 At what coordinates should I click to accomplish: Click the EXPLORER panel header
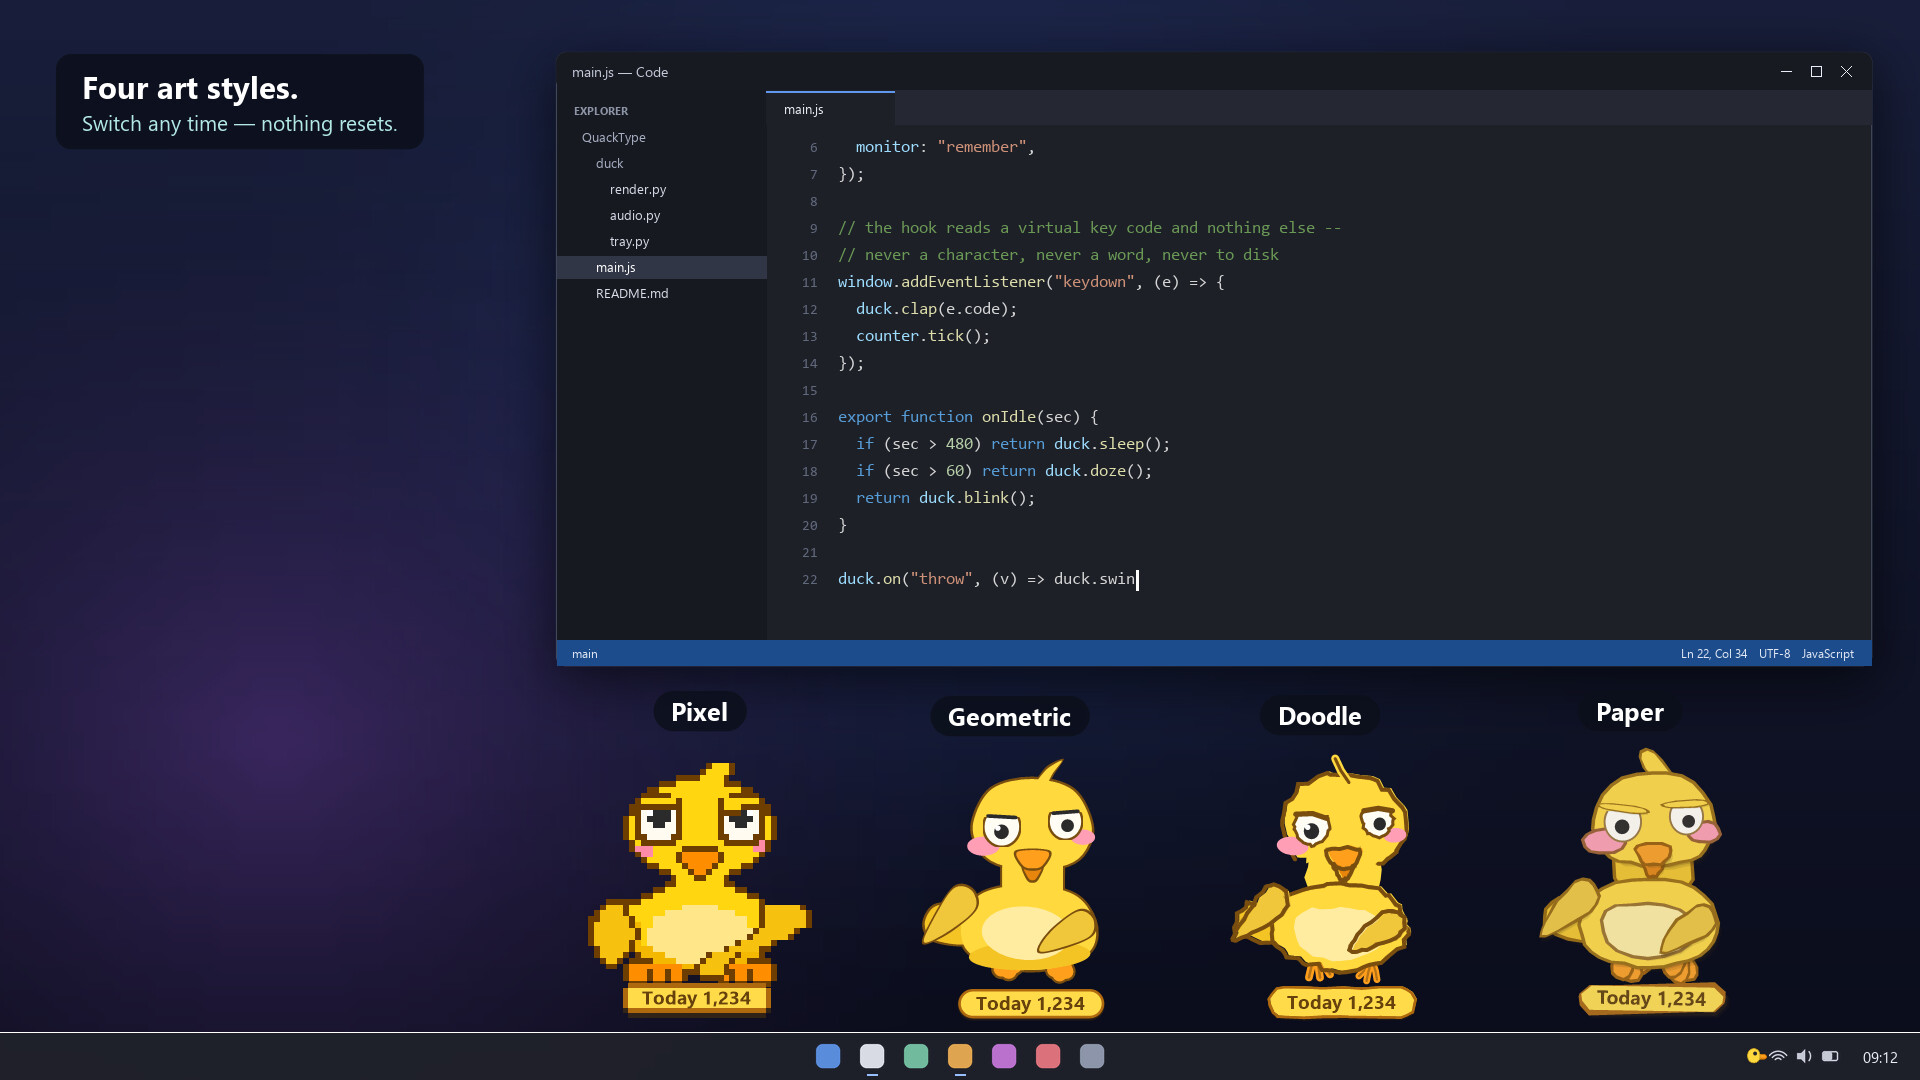[601, 111]
